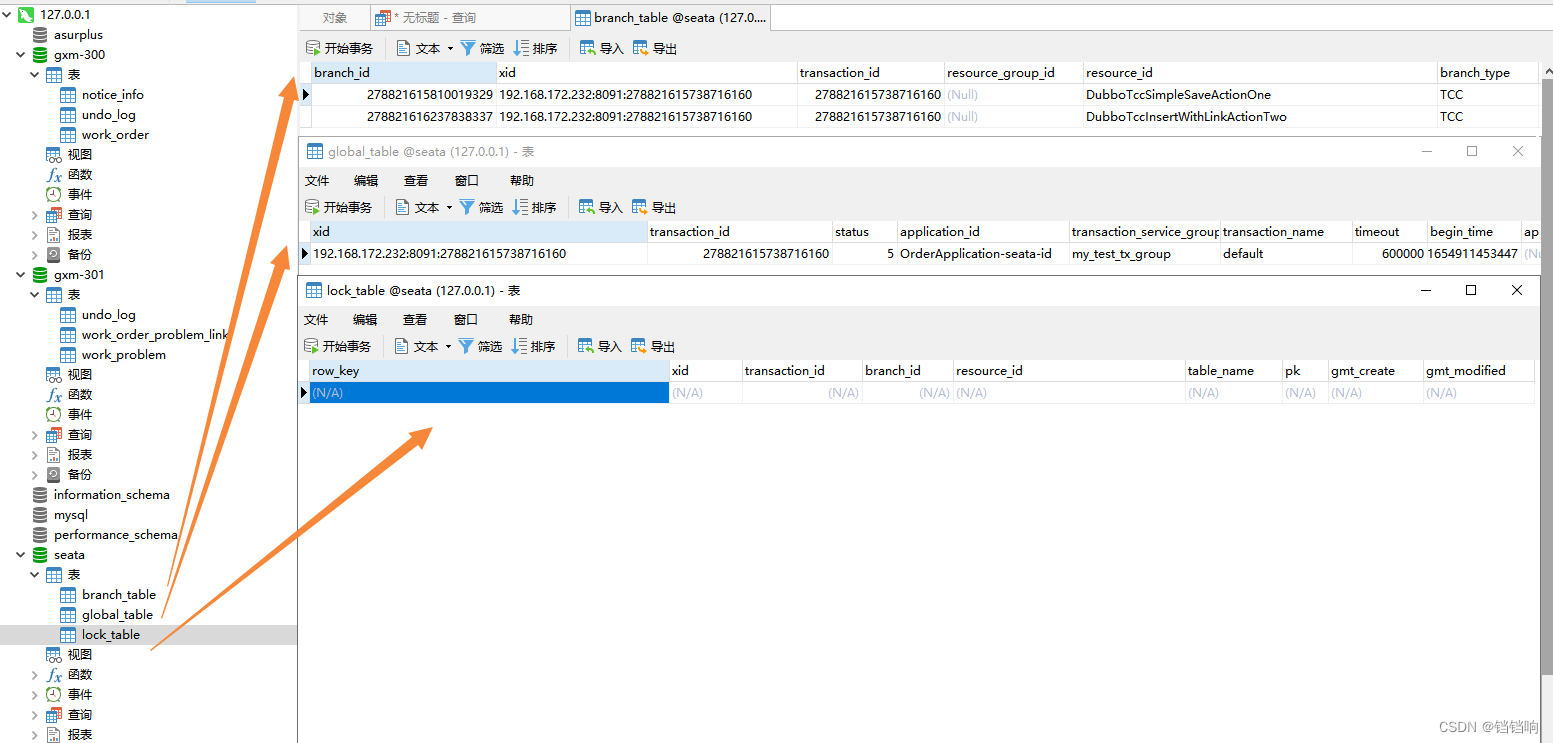Click the information_schema database icon
Screen dimensions: 1553x743
(x=40, y=495)
